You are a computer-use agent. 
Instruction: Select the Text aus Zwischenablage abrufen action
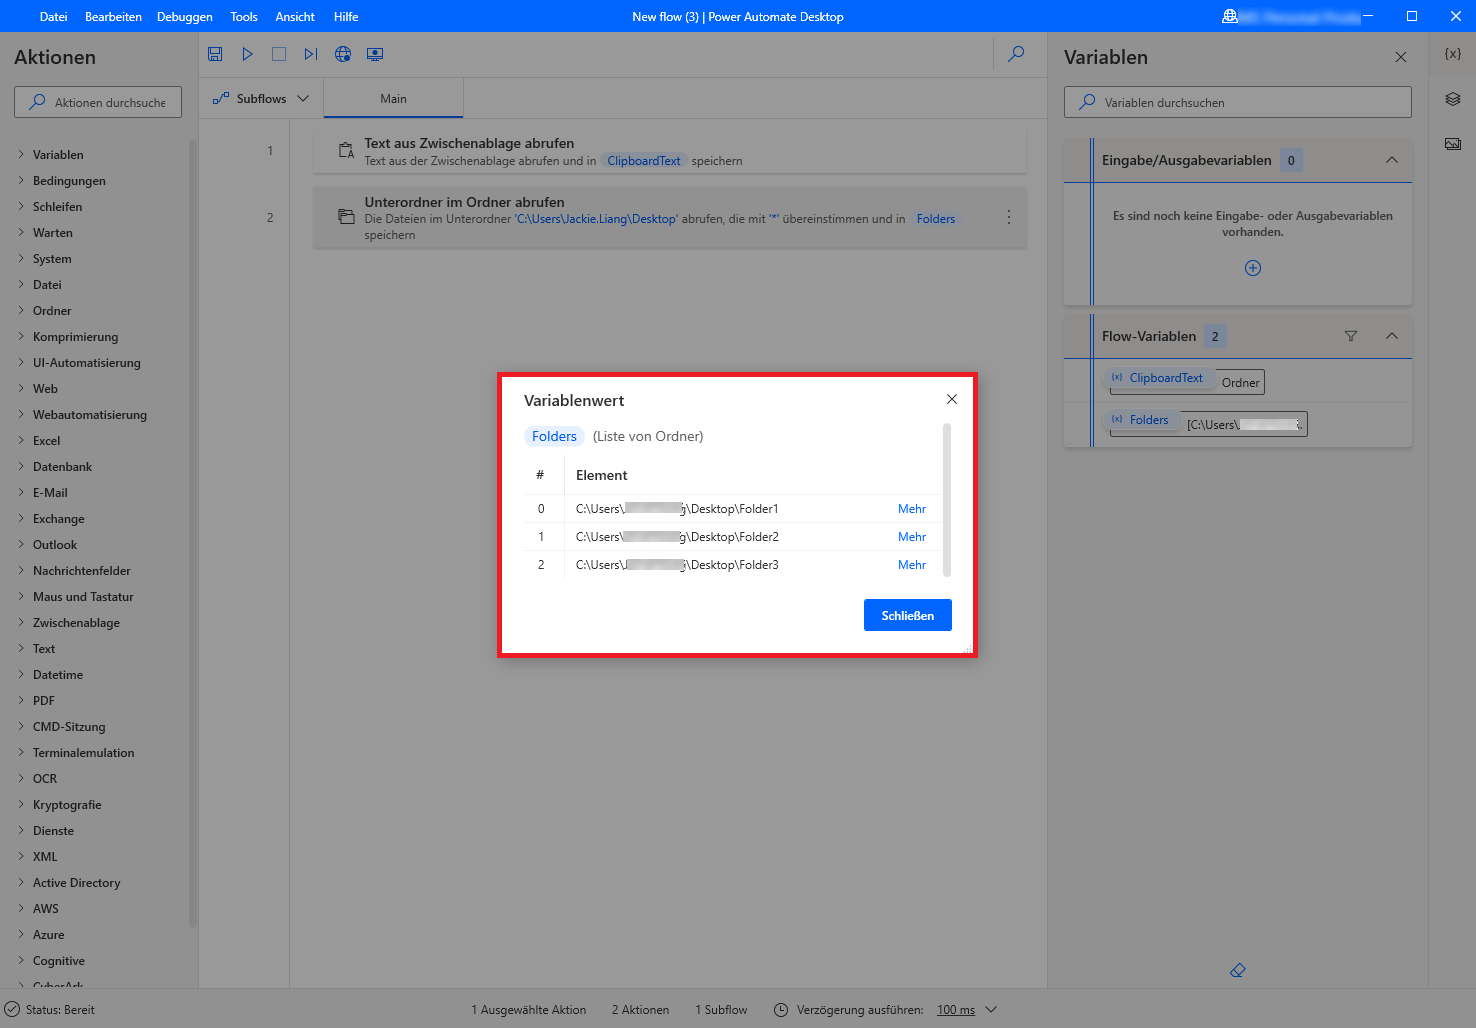(670, 151)
